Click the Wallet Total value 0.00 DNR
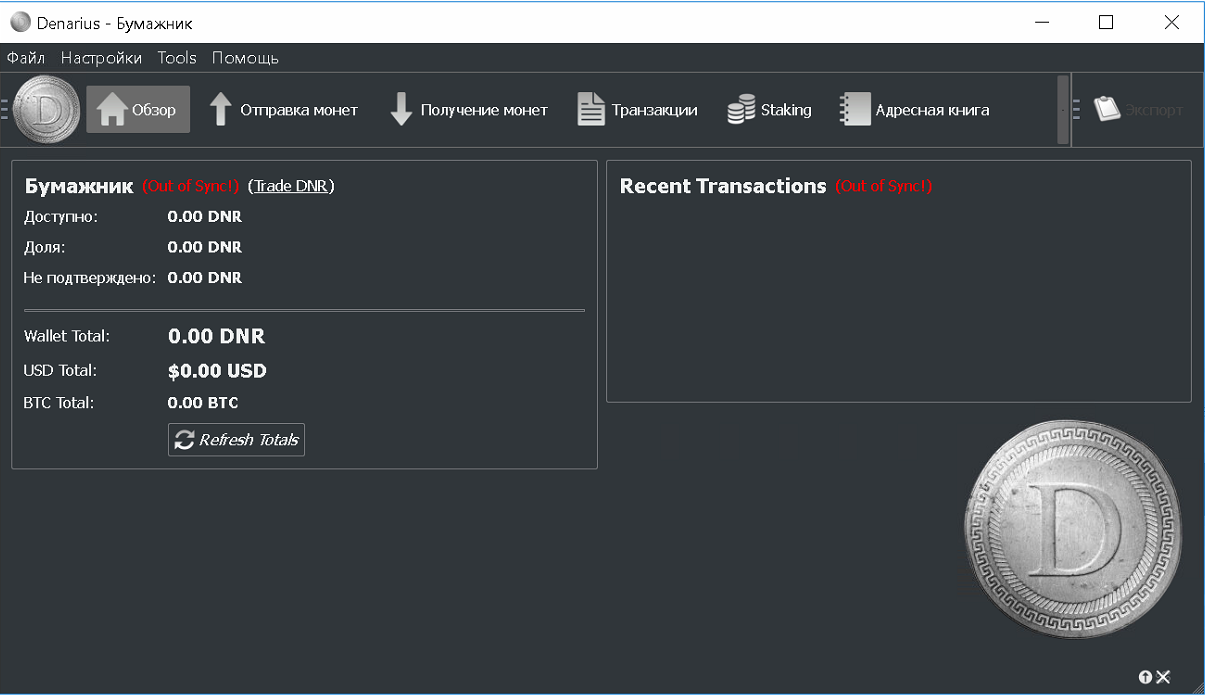 click(217, 337)
